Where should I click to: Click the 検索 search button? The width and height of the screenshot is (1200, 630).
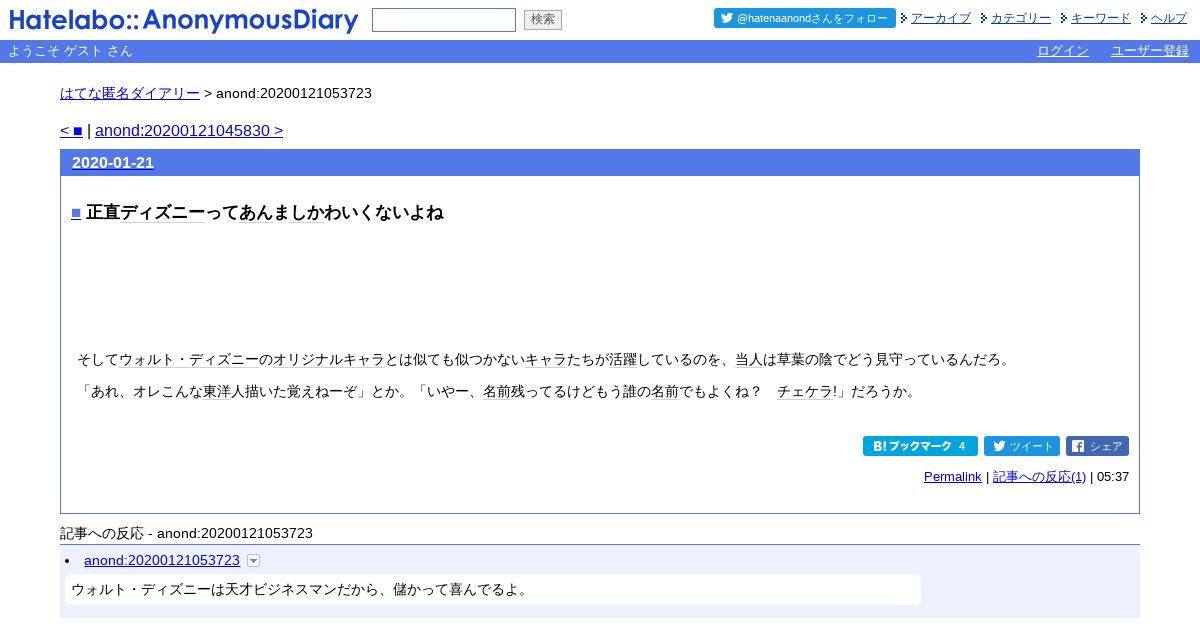[x=543, y=20]
